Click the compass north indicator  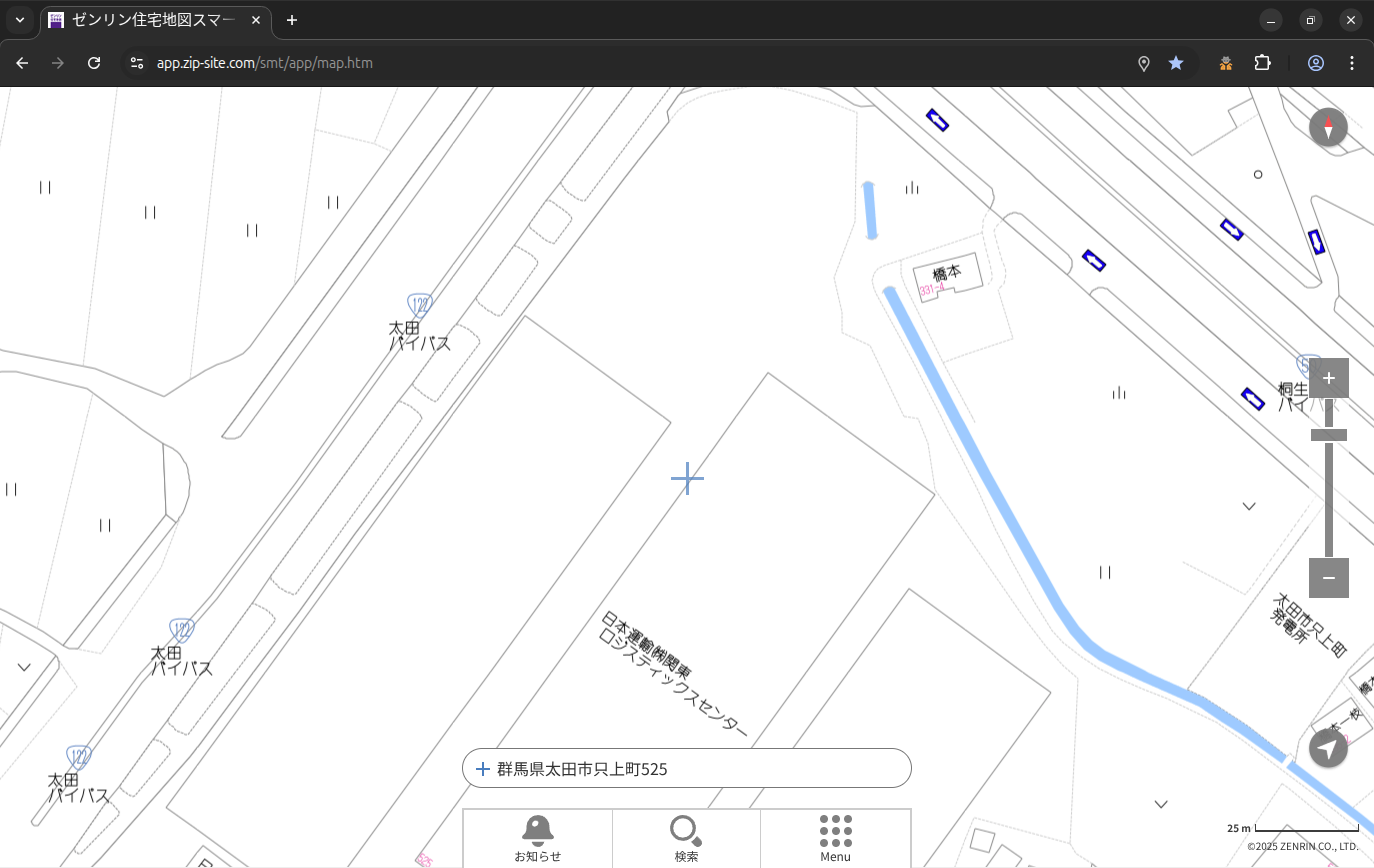(x=1328, y=128)
